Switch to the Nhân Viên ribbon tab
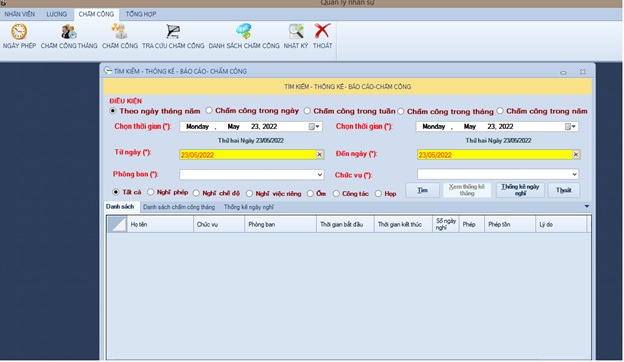Viewport: 624px width, 362px height. coord(20,14)
